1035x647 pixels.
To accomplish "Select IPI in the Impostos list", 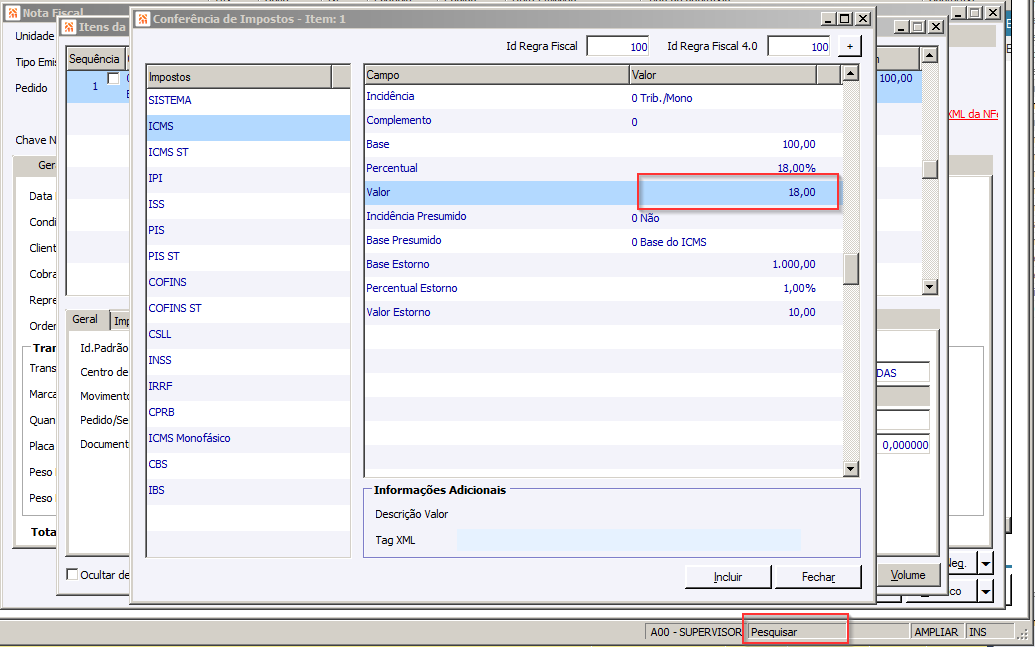I will [x=248, y=178].
